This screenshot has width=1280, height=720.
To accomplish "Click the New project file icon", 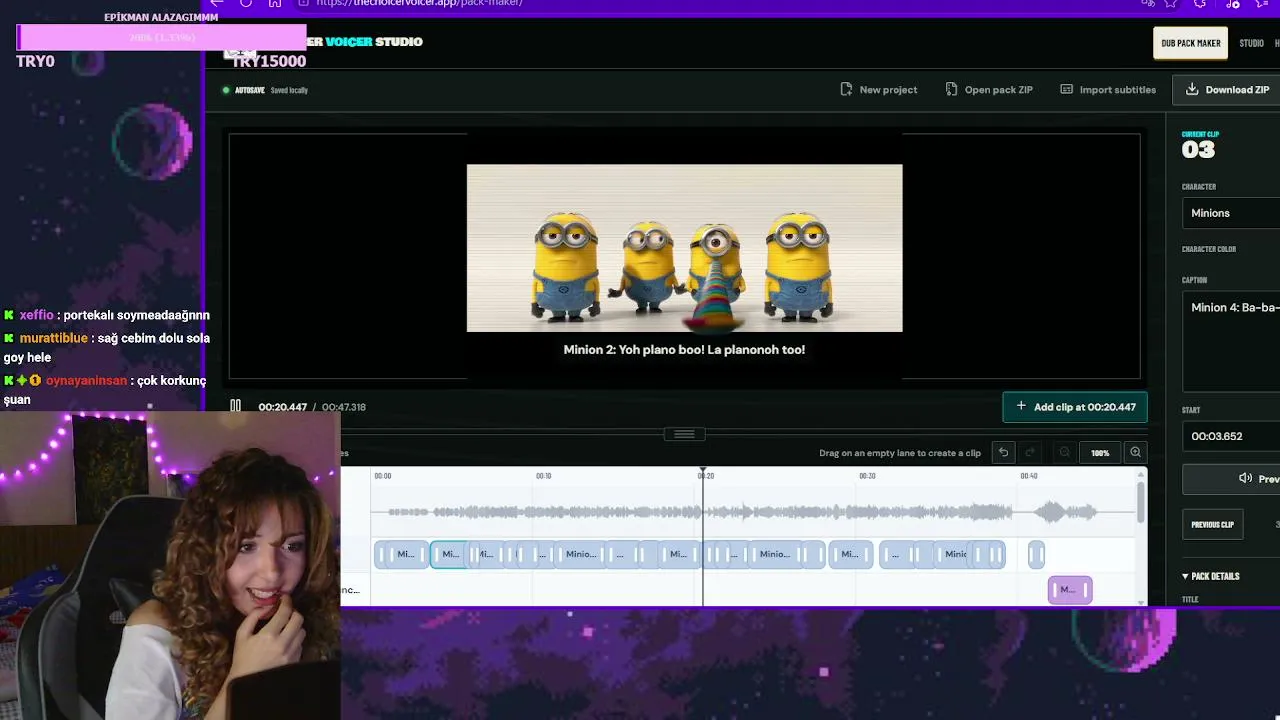I will coord(846,89).
